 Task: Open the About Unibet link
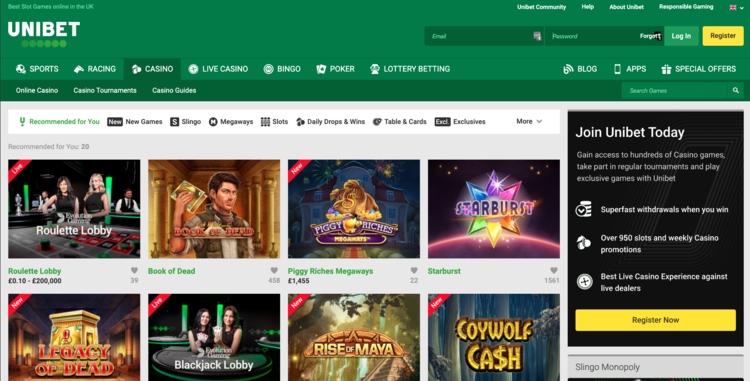click(x=626, y=7)
